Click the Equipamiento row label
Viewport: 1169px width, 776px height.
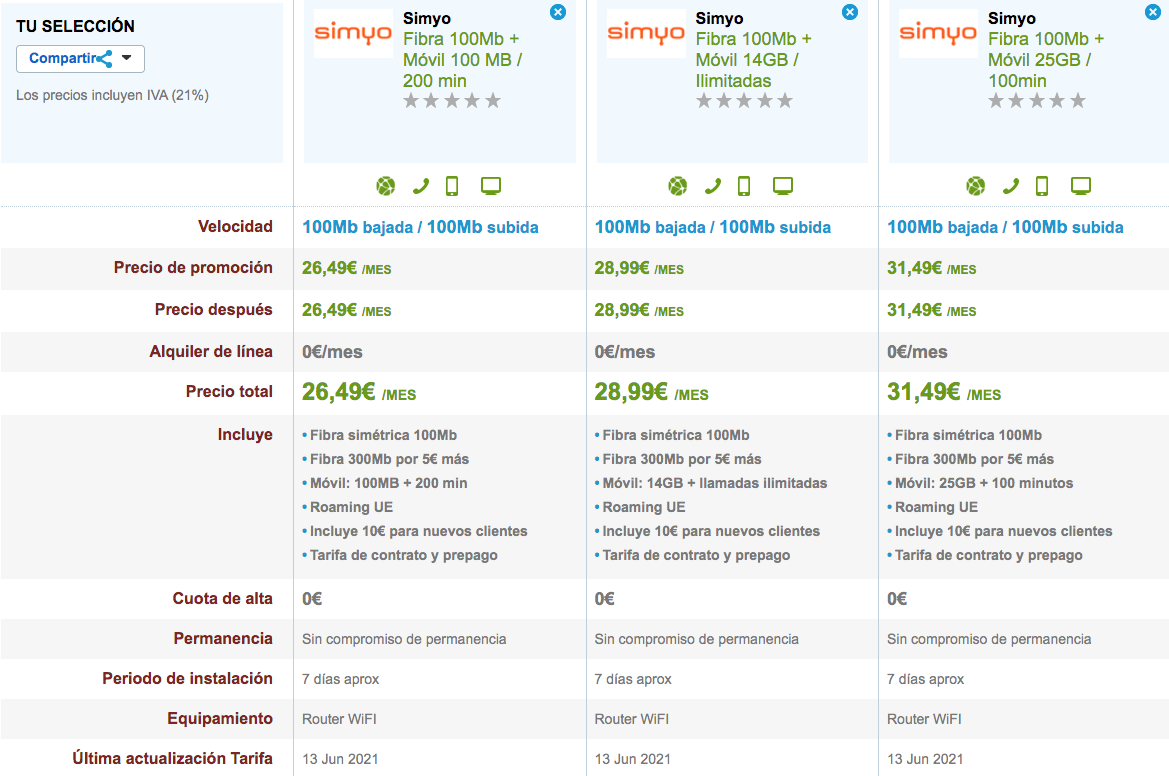(220, 719)
